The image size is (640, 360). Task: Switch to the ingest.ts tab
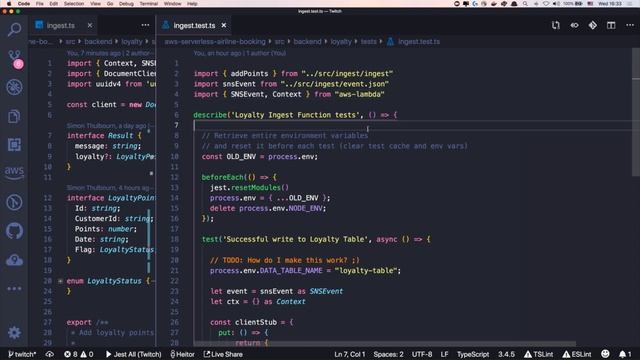[60, 25]
